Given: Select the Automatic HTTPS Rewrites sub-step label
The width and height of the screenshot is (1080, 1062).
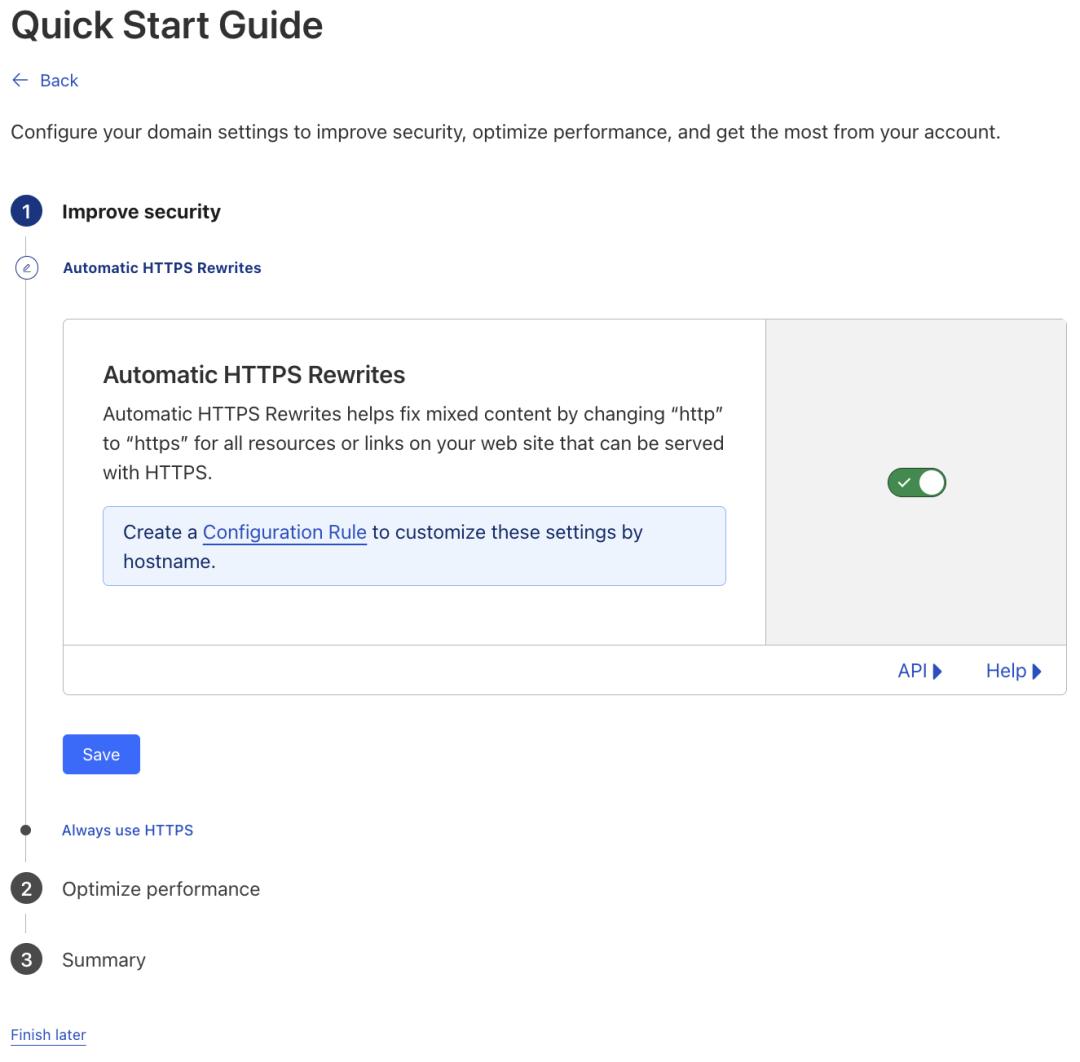Looking at the screenshot, I should pyautogui.click(x=162, y=268).
